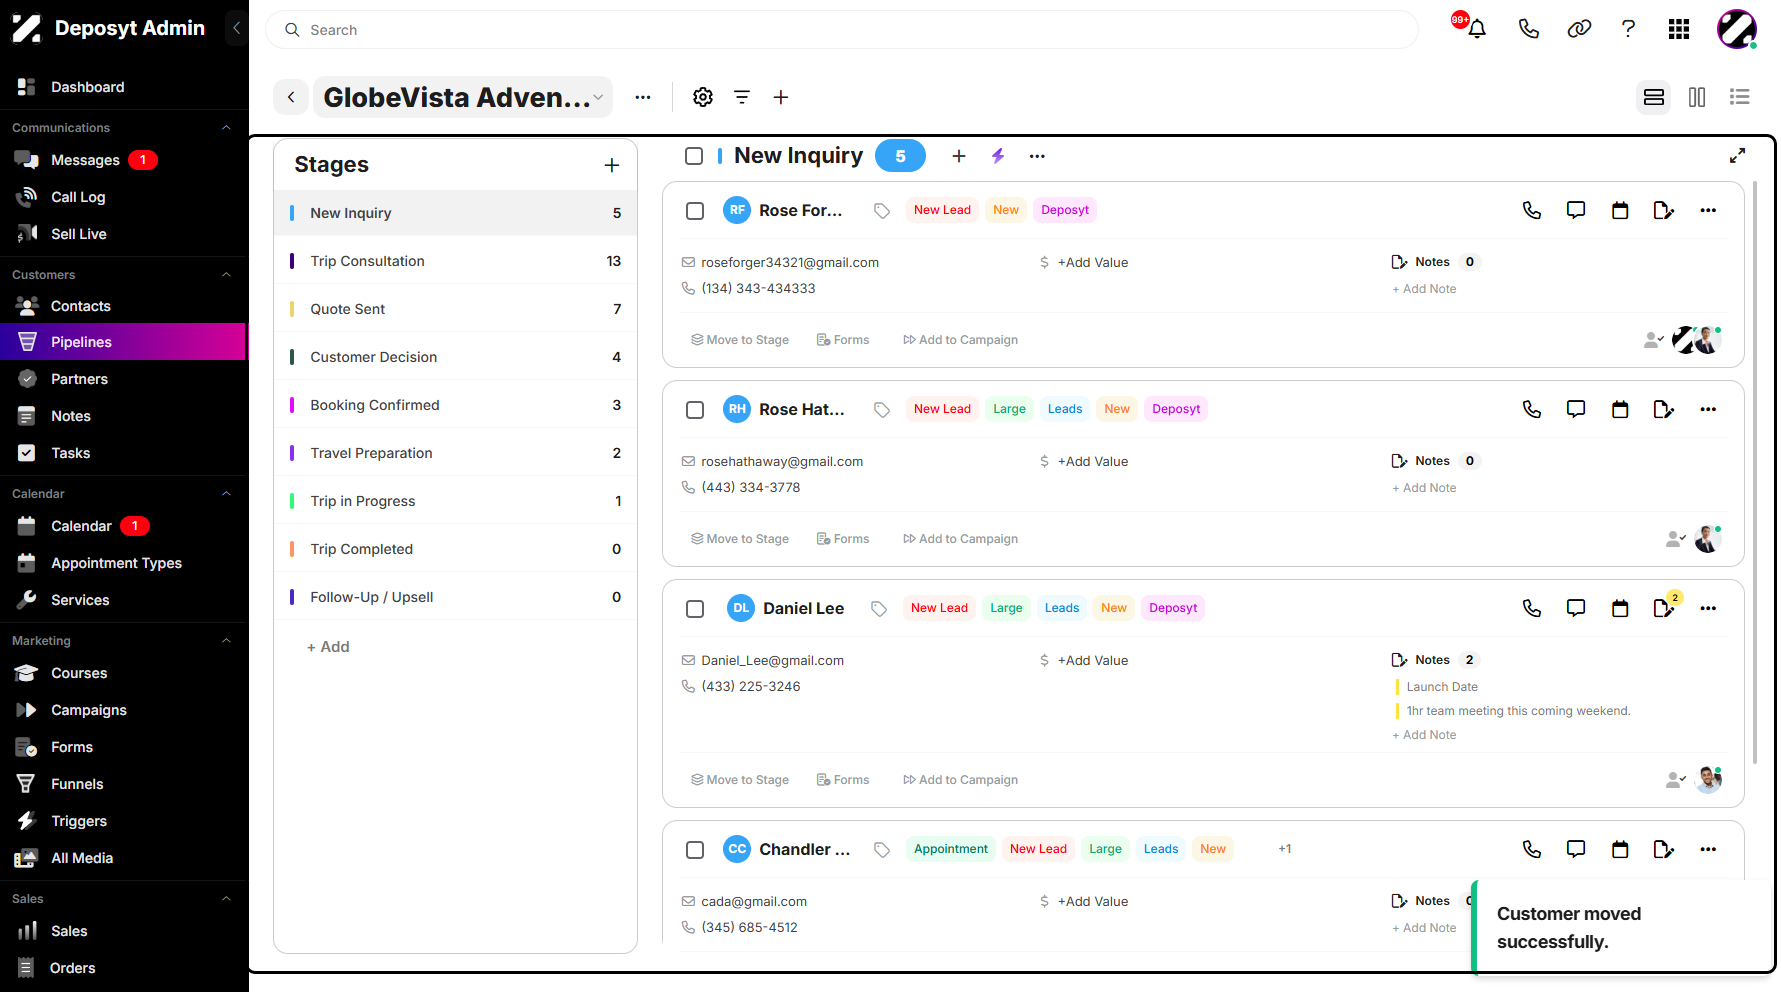The height and width of the screenshot is (992, 1781).
Task: Open the phone dialer in top bar
Action: tap(1528, 29)
